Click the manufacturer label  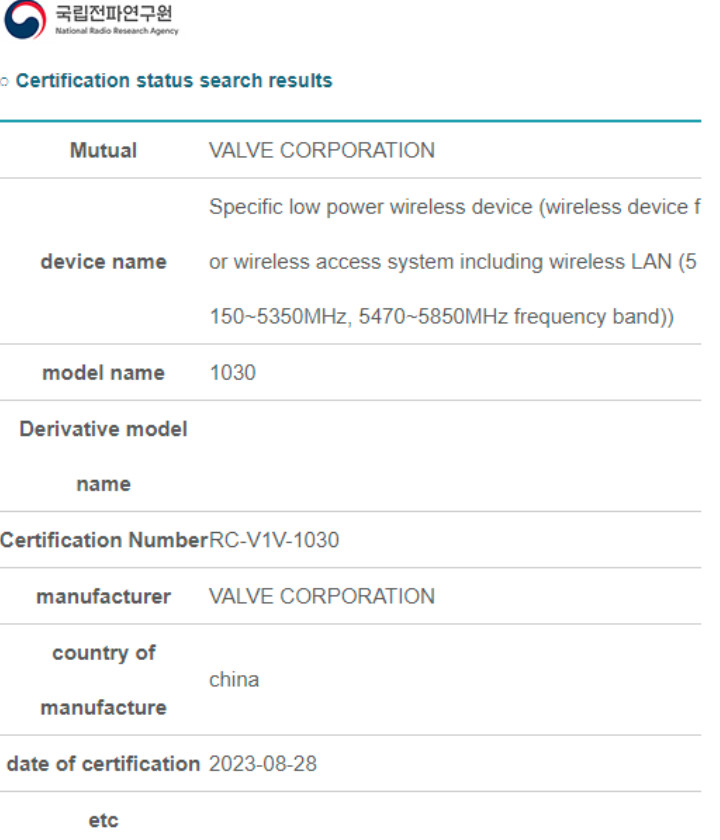click(x=103, y=596)
